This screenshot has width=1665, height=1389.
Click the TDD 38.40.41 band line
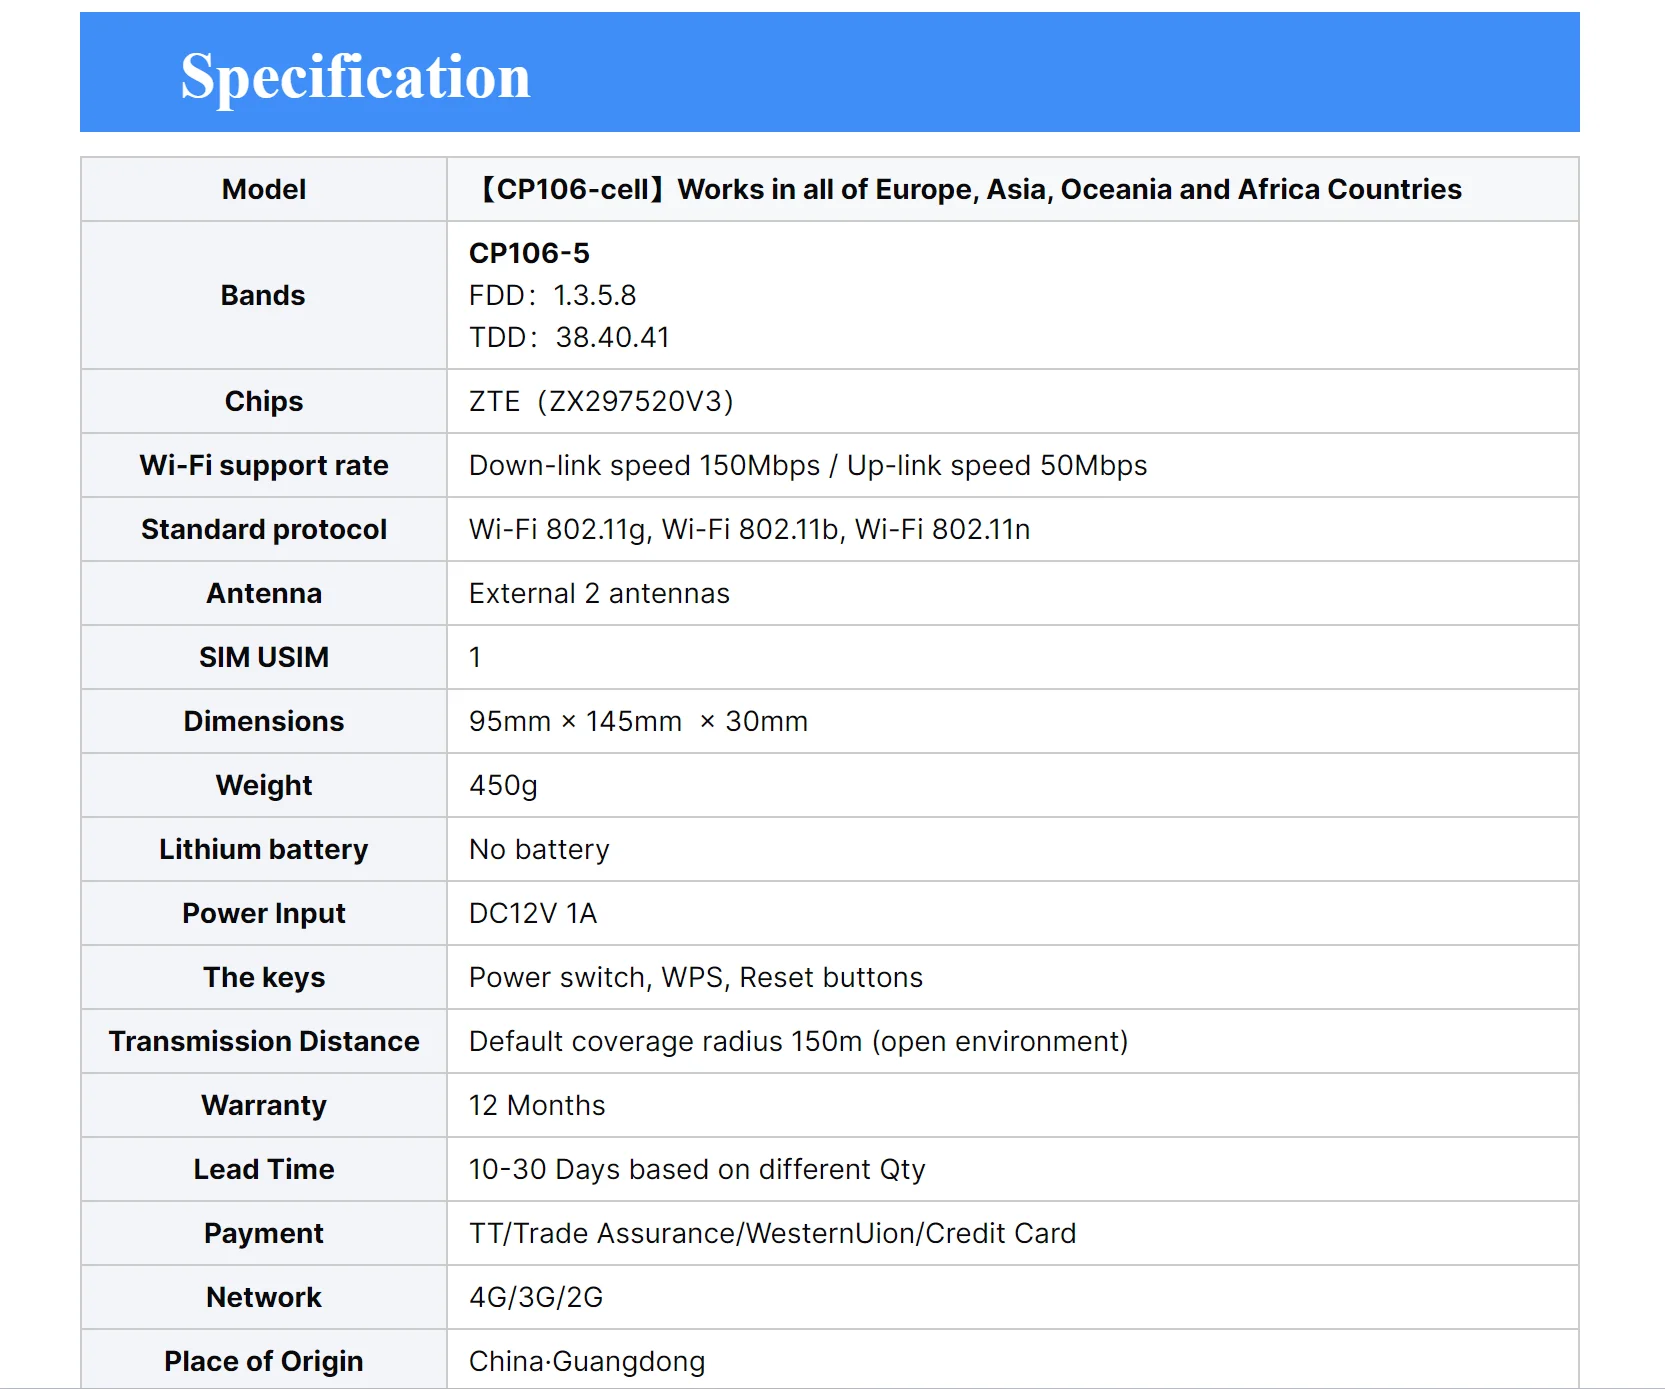click(569, 337)
